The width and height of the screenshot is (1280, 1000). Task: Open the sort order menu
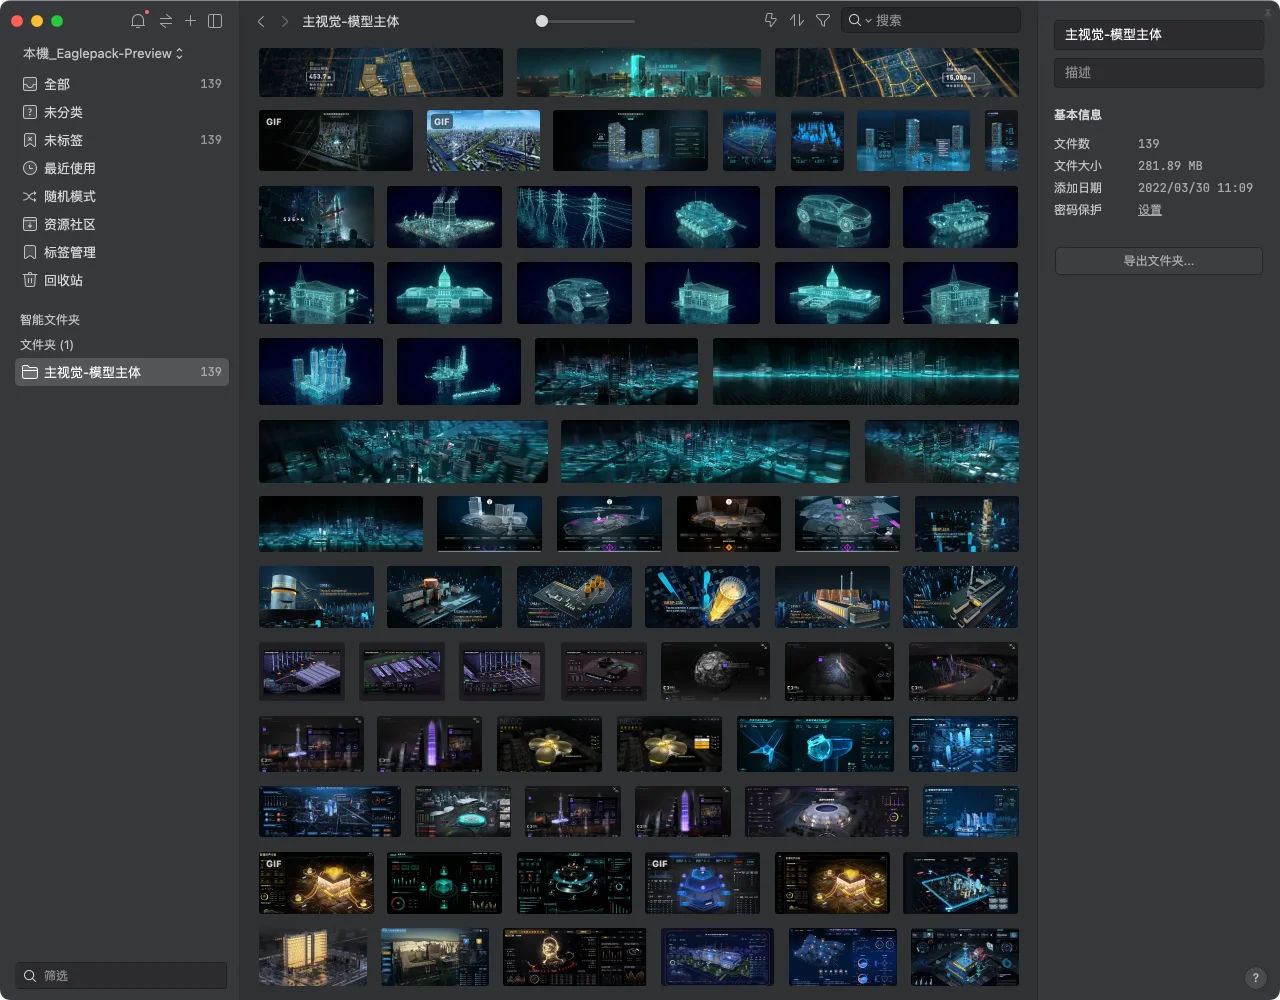pyautogui.click(x=797, y=21)
